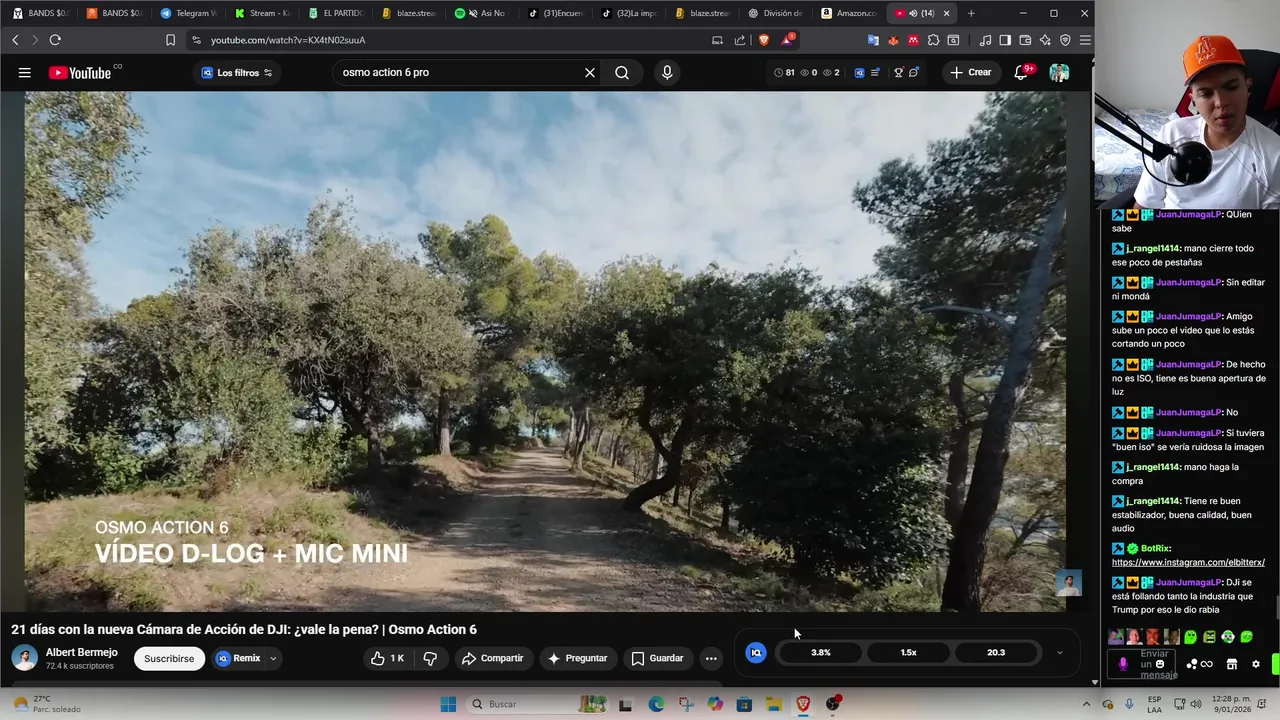Open Albert Bermejo channel name link
The image size is (1280, 720).
tap(81, 652)
